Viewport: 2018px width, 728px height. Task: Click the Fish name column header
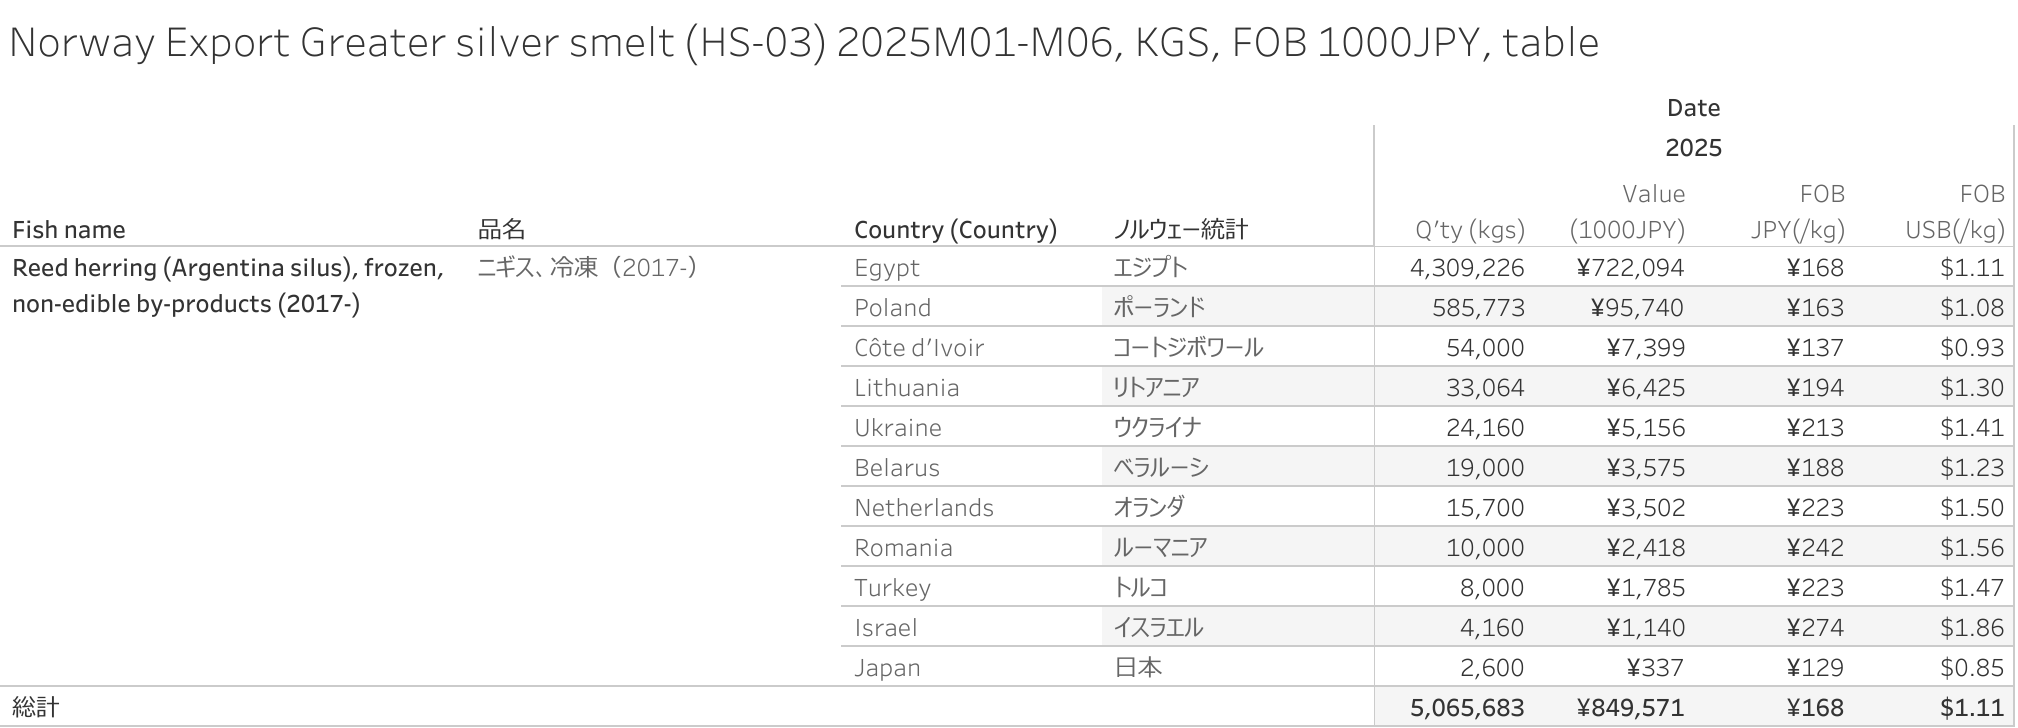69,230
